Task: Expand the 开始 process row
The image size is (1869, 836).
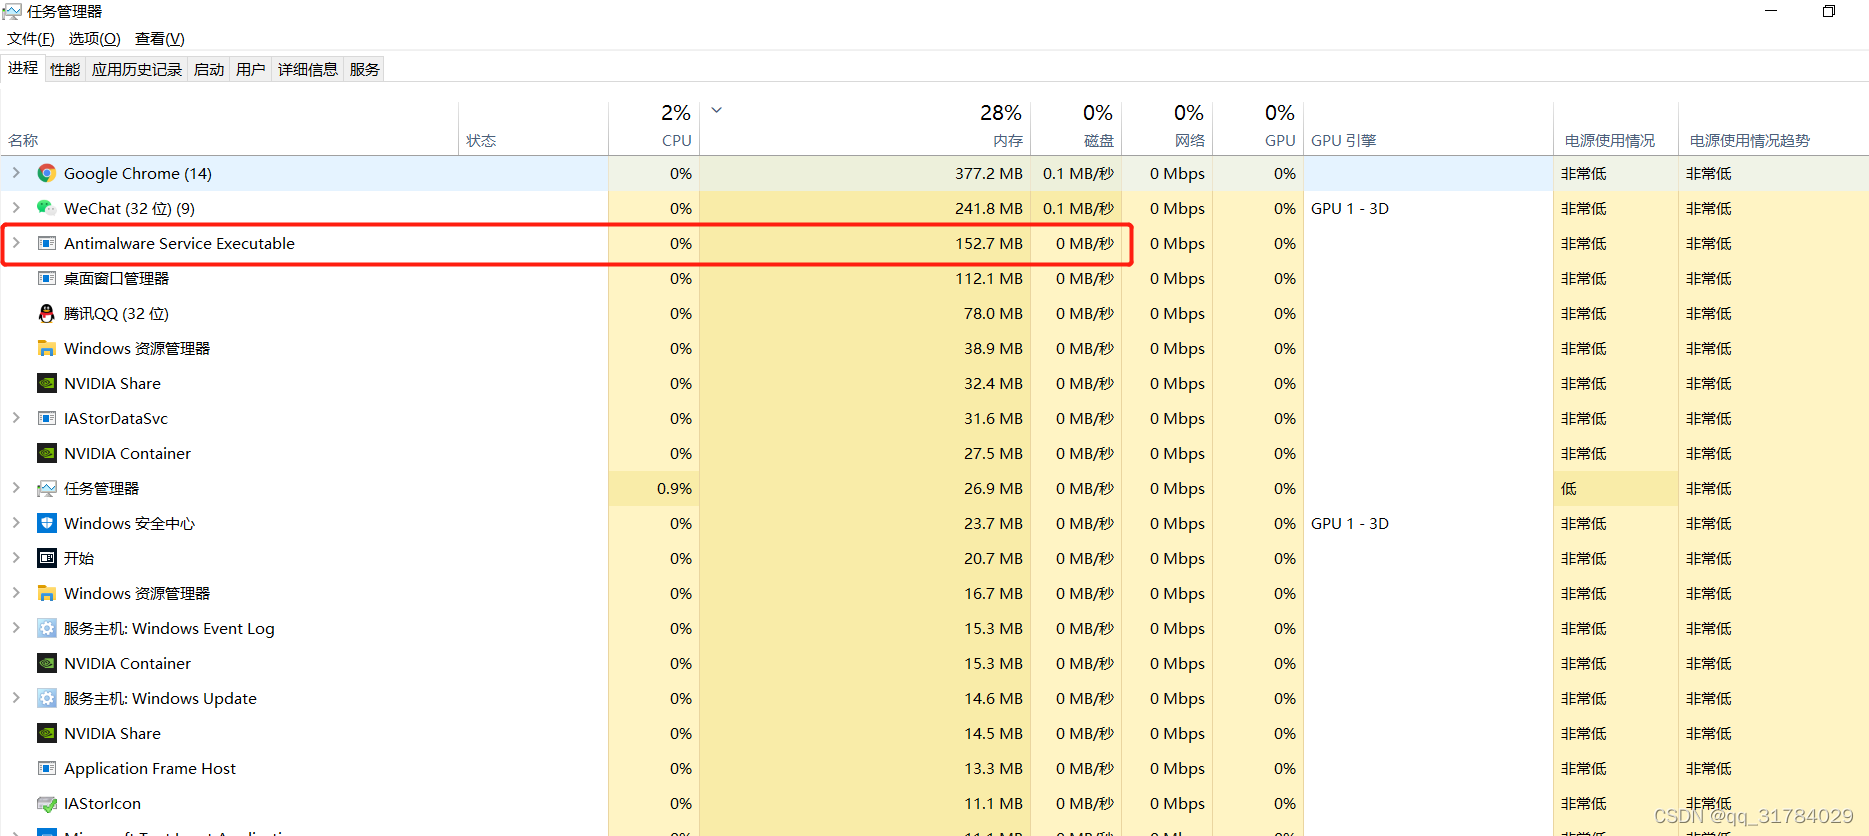Action: pyautogui.click(x=16, y=558)
